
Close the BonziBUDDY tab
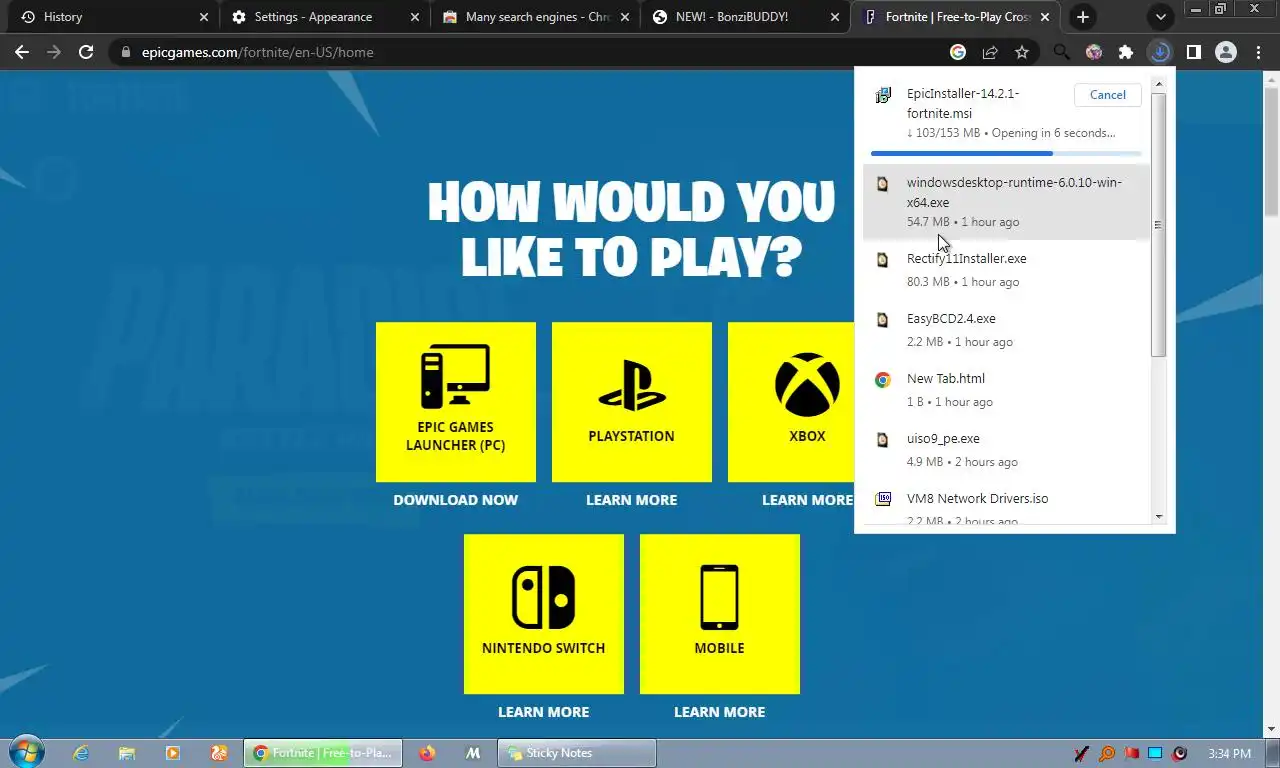(x=834, y=17)
